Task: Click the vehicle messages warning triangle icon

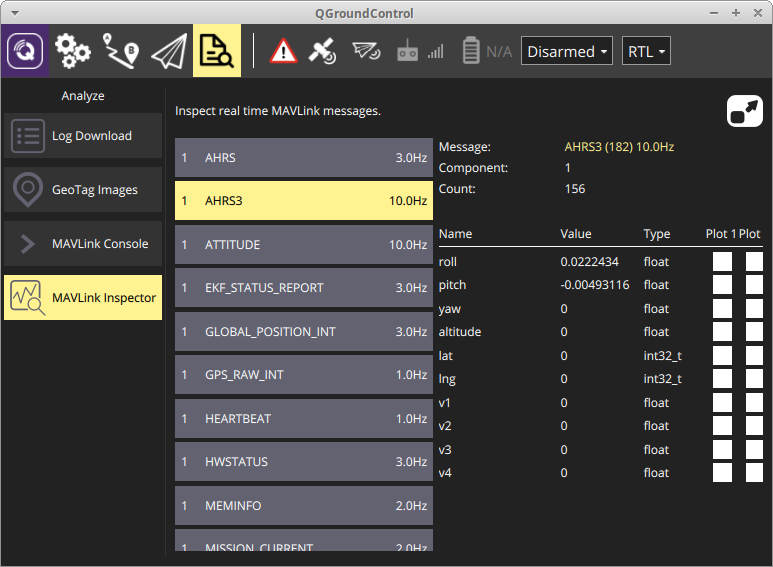Action: click(284, 51)
